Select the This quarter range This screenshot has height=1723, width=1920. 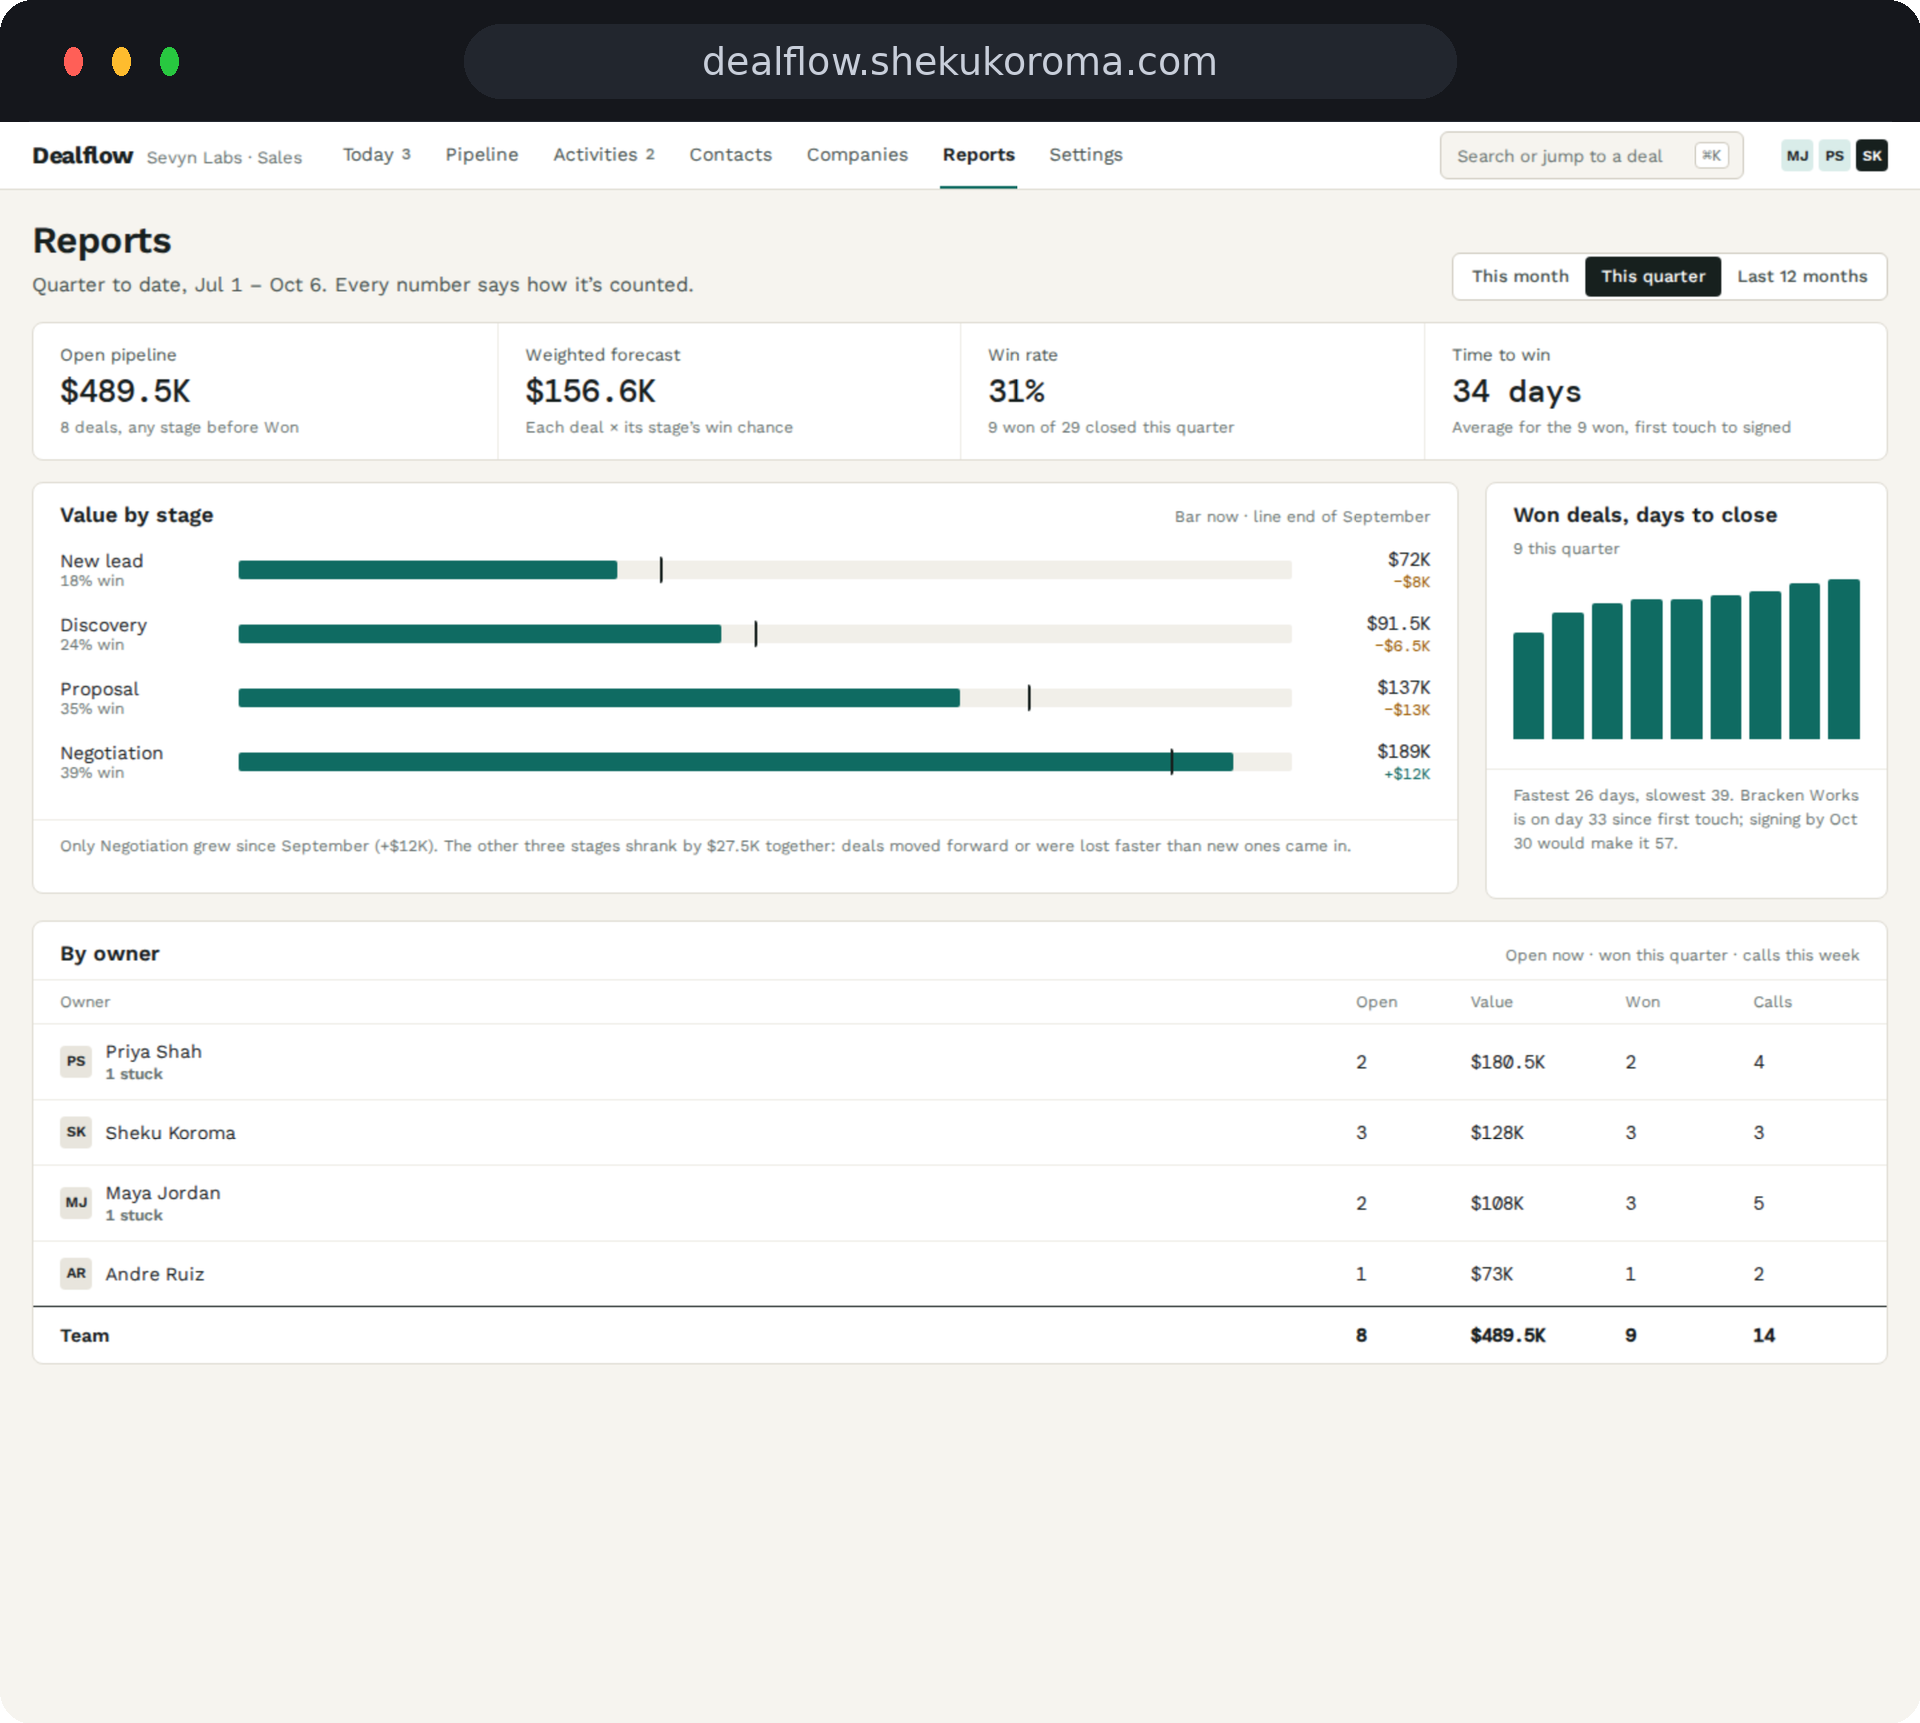pyautogui.click(x=1653, y=276)
